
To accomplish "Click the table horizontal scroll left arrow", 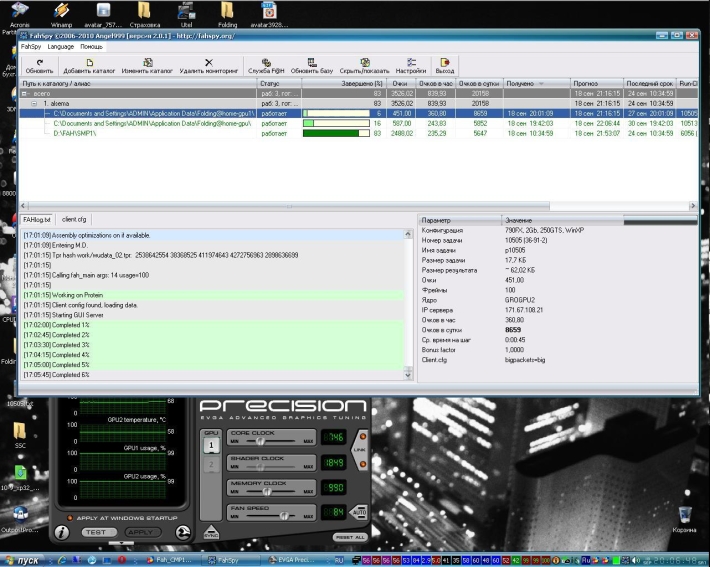I will (24, 206).
